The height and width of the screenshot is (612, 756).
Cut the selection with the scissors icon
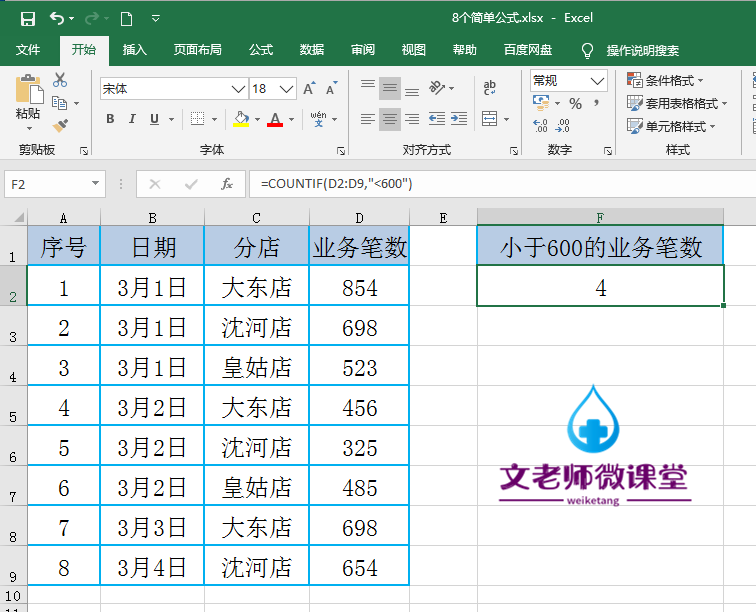pyautogui.click(x=60, y=80)
